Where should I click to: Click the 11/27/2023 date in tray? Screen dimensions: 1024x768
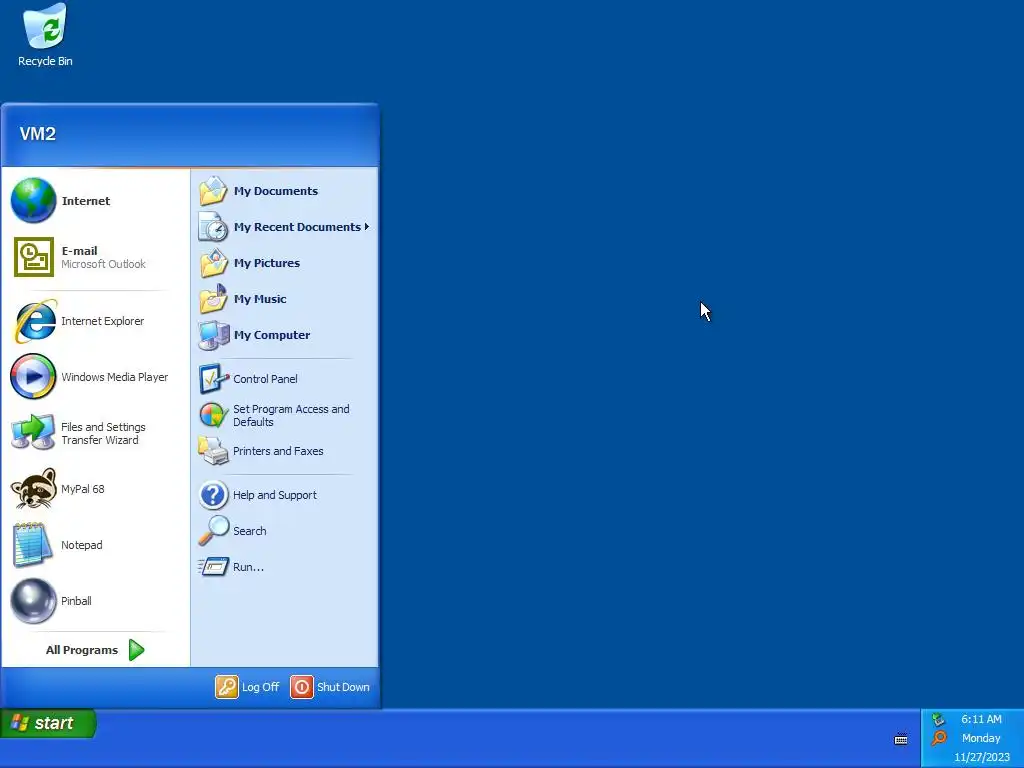point(982,758)
